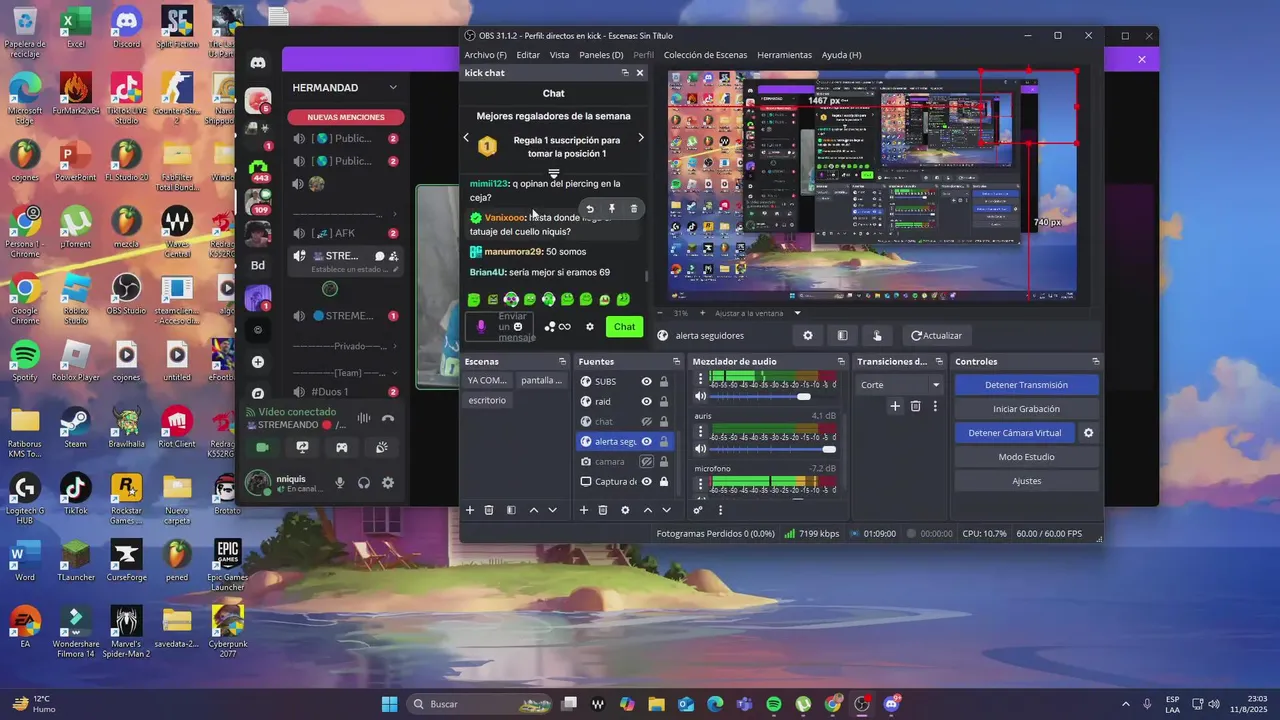Open scene filters in the Escenas panel
1280x720 pixels.
[x=511, y=510]
